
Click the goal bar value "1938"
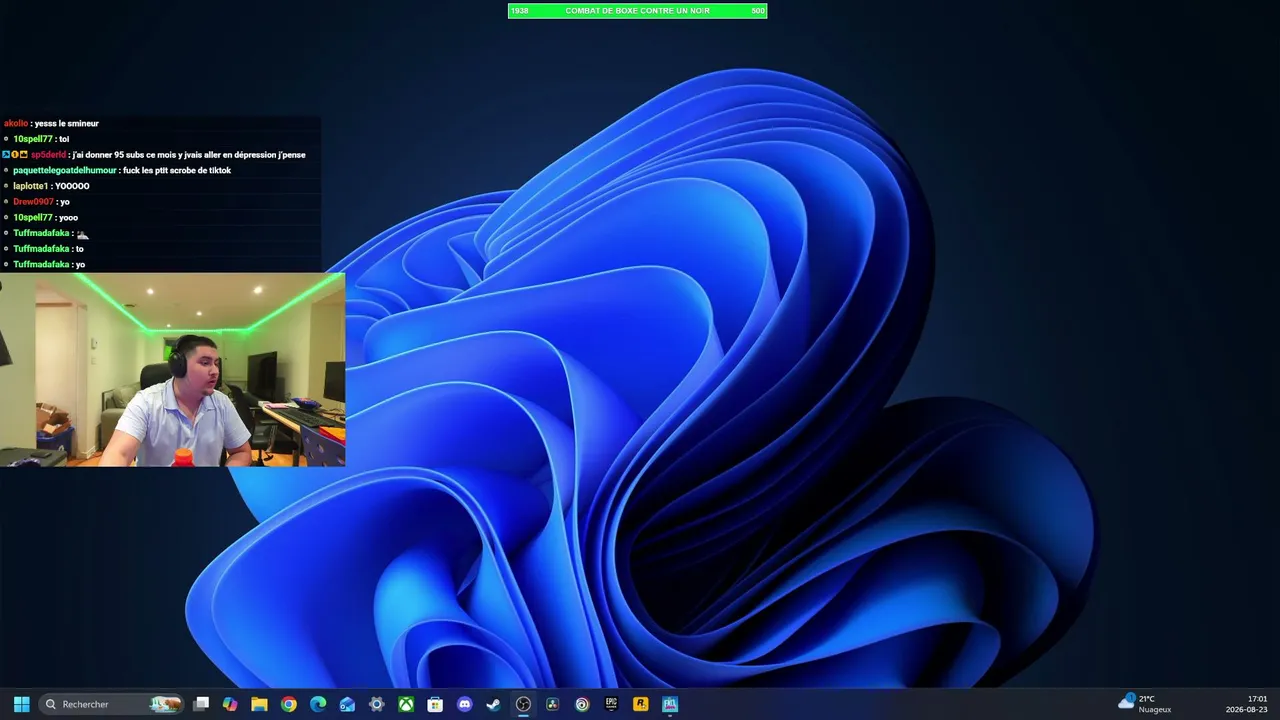[x=519, y=11]
